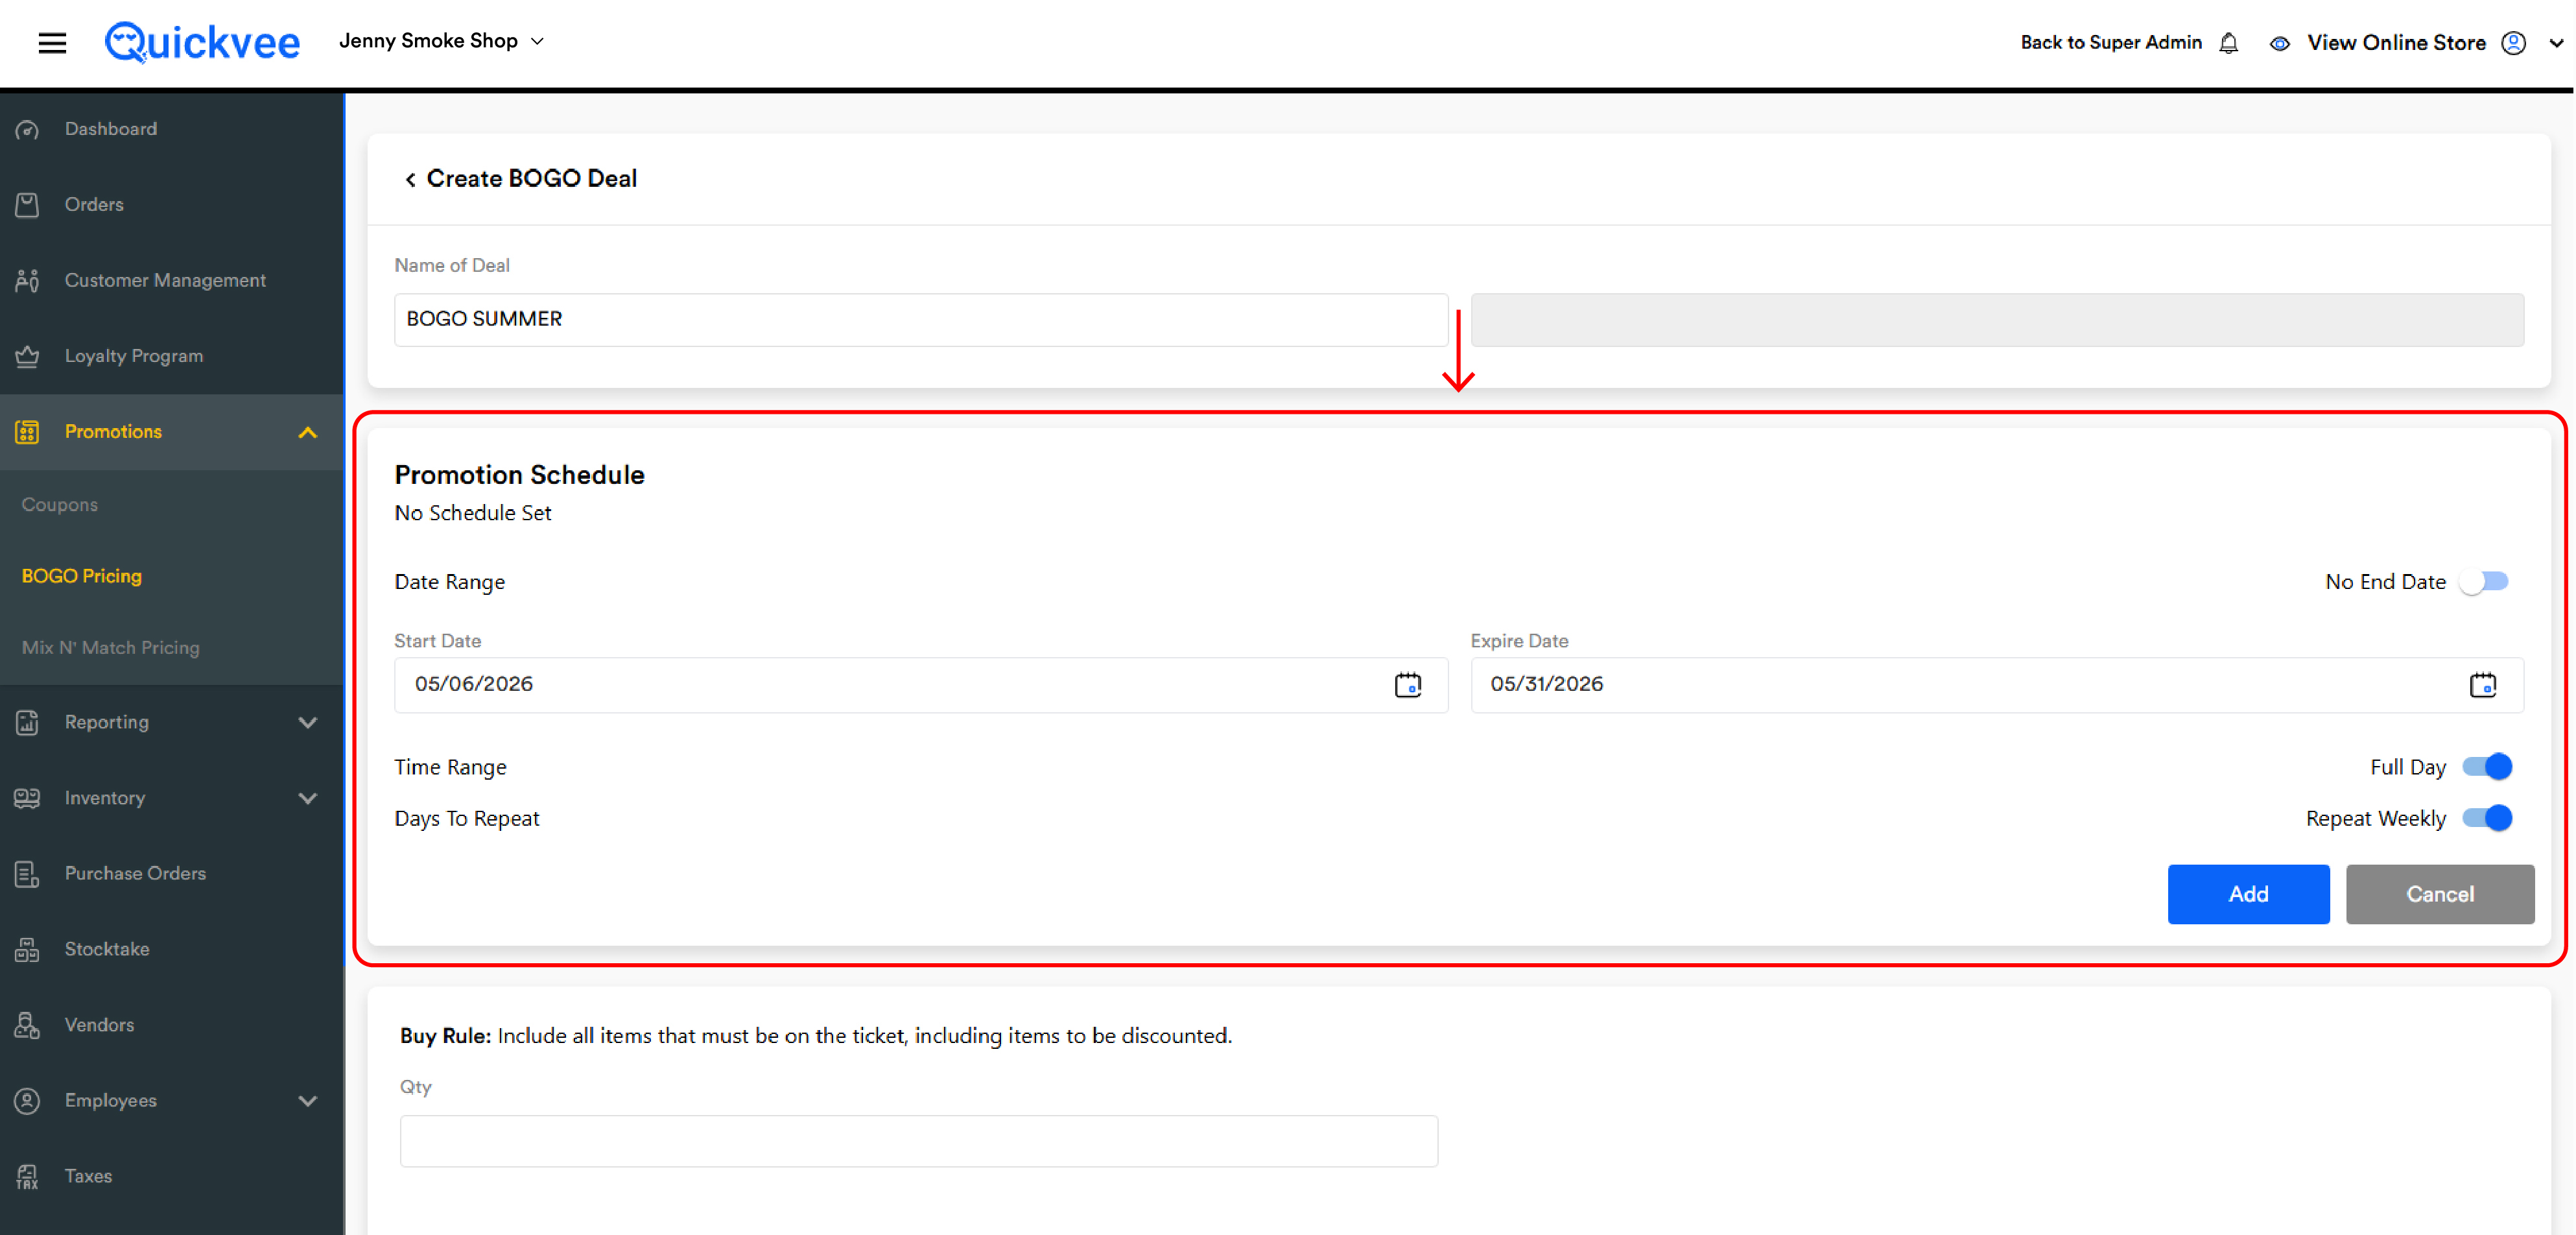Click the Stocktake boxes icon

tap(28, 949)
